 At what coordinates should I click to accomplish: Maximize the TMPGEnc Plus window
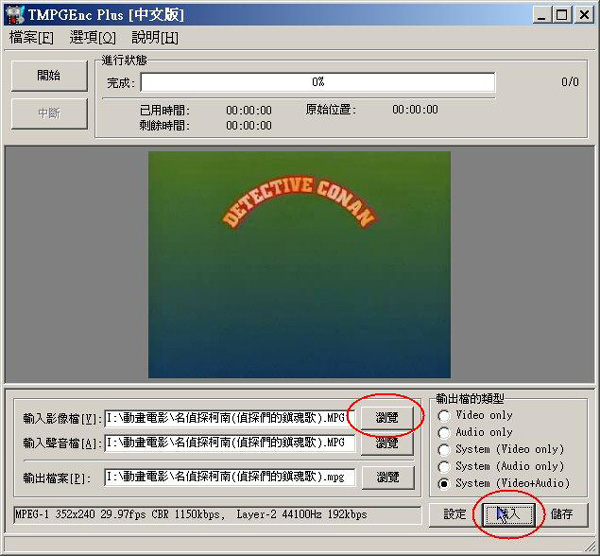[562, 15]
